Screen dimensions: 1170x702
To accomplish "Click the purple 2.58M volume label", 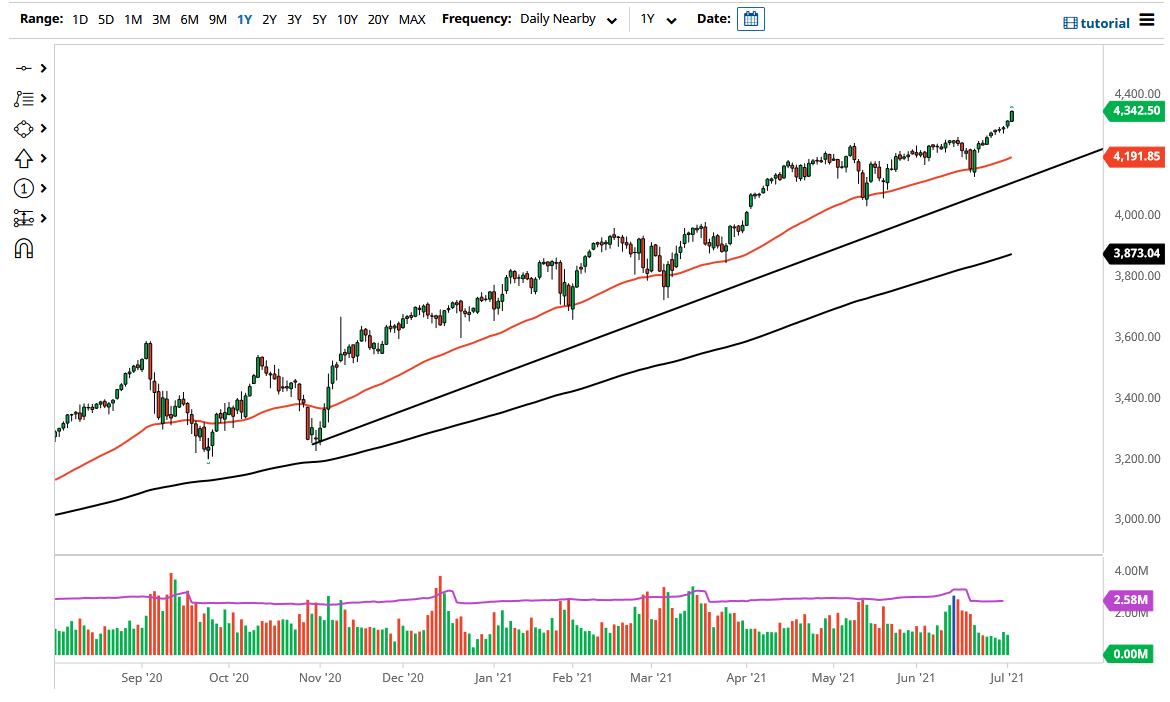I will click(1133, 601).
